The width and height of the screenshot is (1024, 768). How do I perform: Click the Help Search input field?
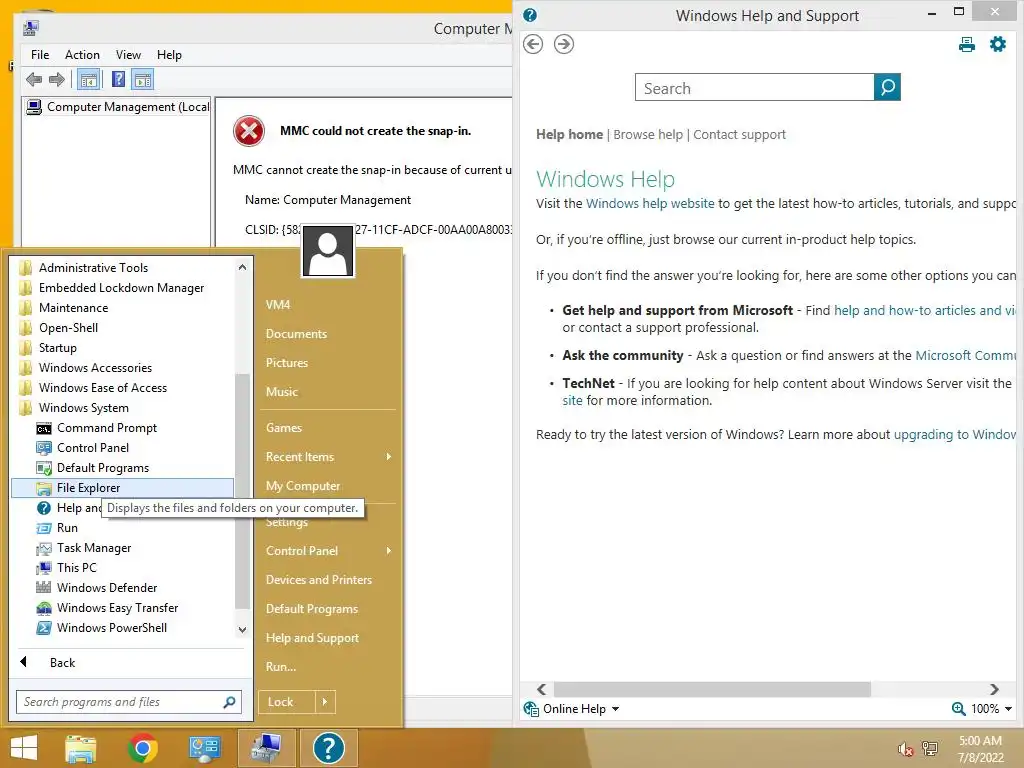pyautogui.click(x=754, y=87)
